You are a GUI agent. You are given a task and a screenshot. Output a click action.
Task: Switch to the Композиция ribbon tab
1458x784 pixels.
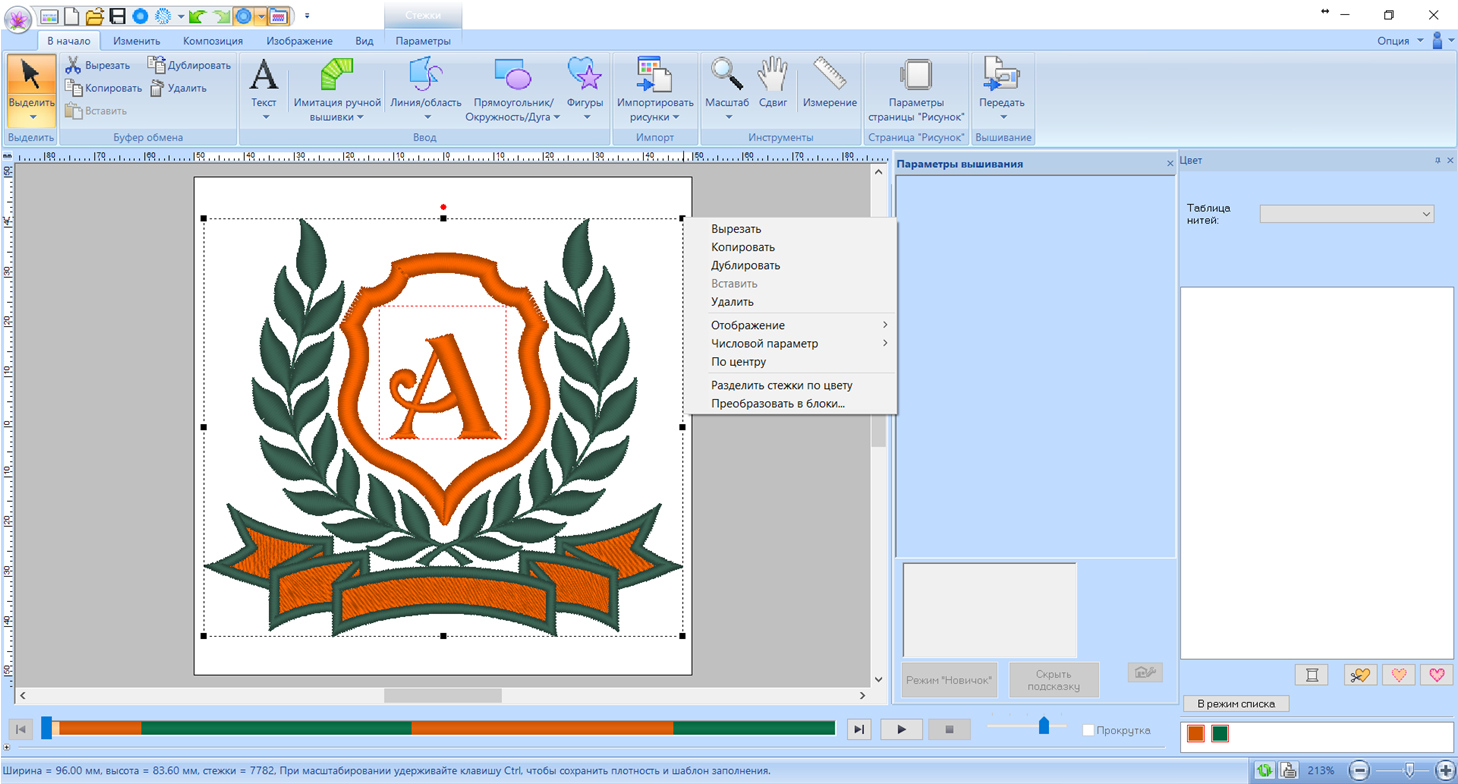point(212,41)
